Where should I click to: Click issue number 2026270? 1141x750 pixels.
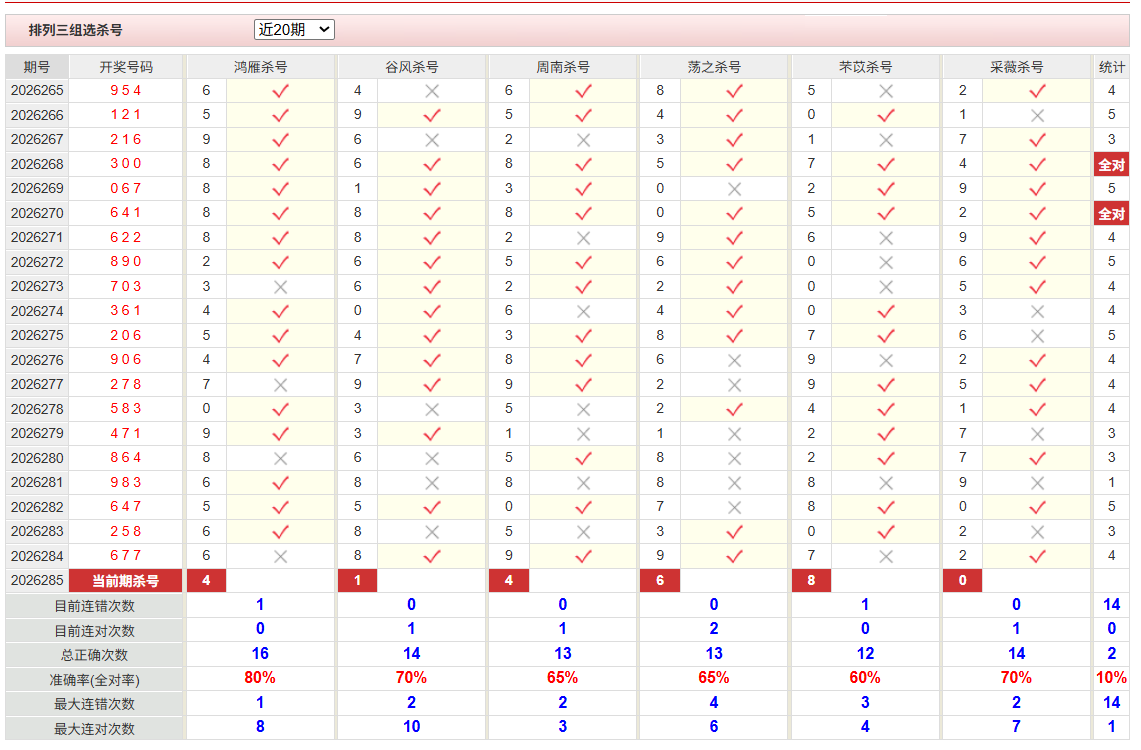37,213
